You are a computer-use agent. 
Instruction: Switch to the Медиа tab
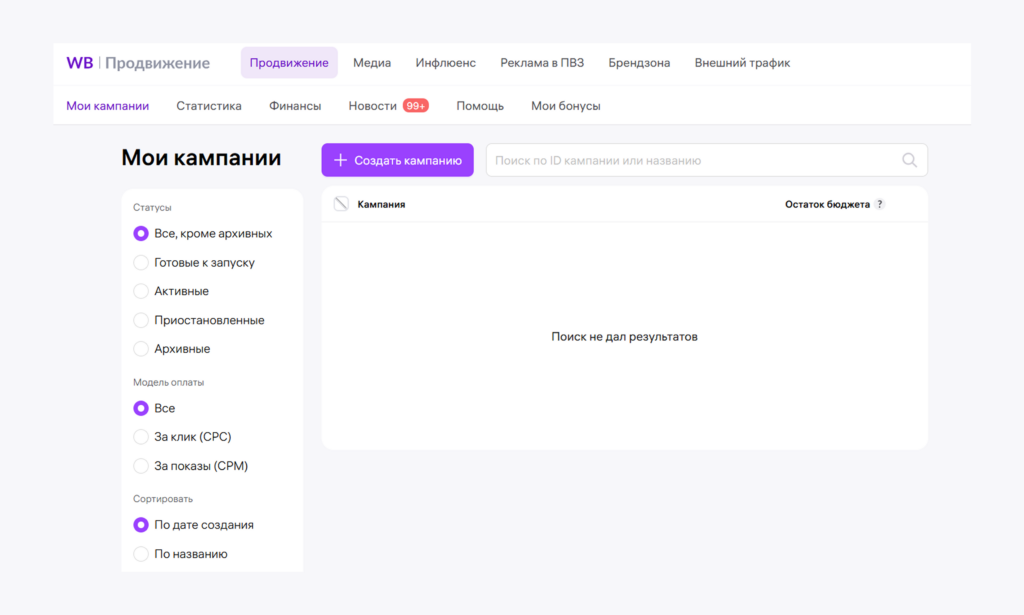[371, 62]
